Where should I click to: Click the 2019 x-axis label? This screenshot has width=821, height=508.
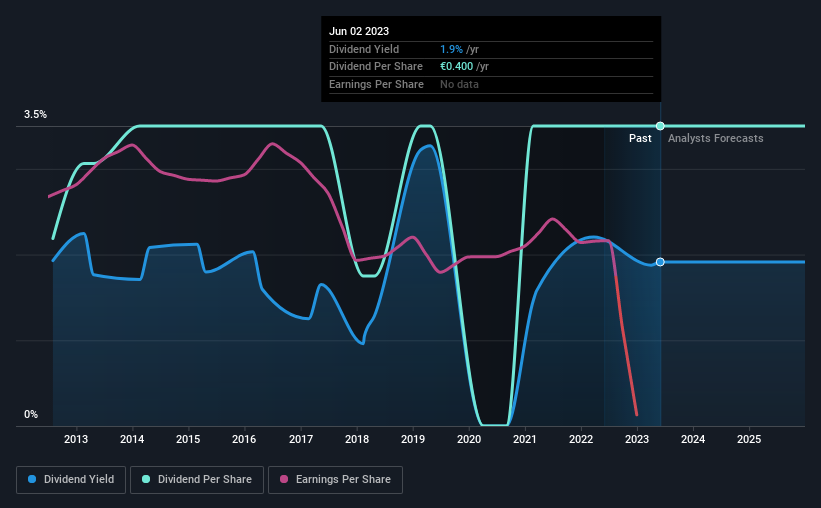(x=413, y=439)
